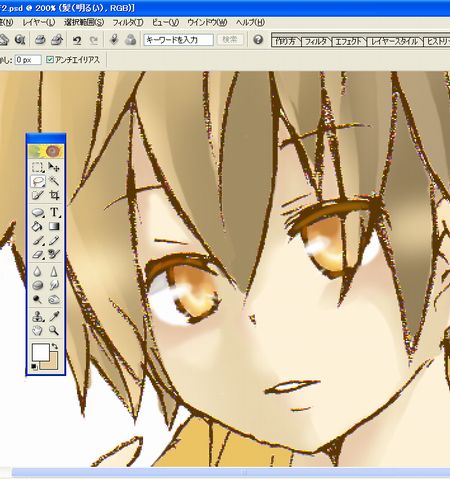Click the キーワードを入力 search field
This screenshot has width=450, height=479.
coord(178,40)
